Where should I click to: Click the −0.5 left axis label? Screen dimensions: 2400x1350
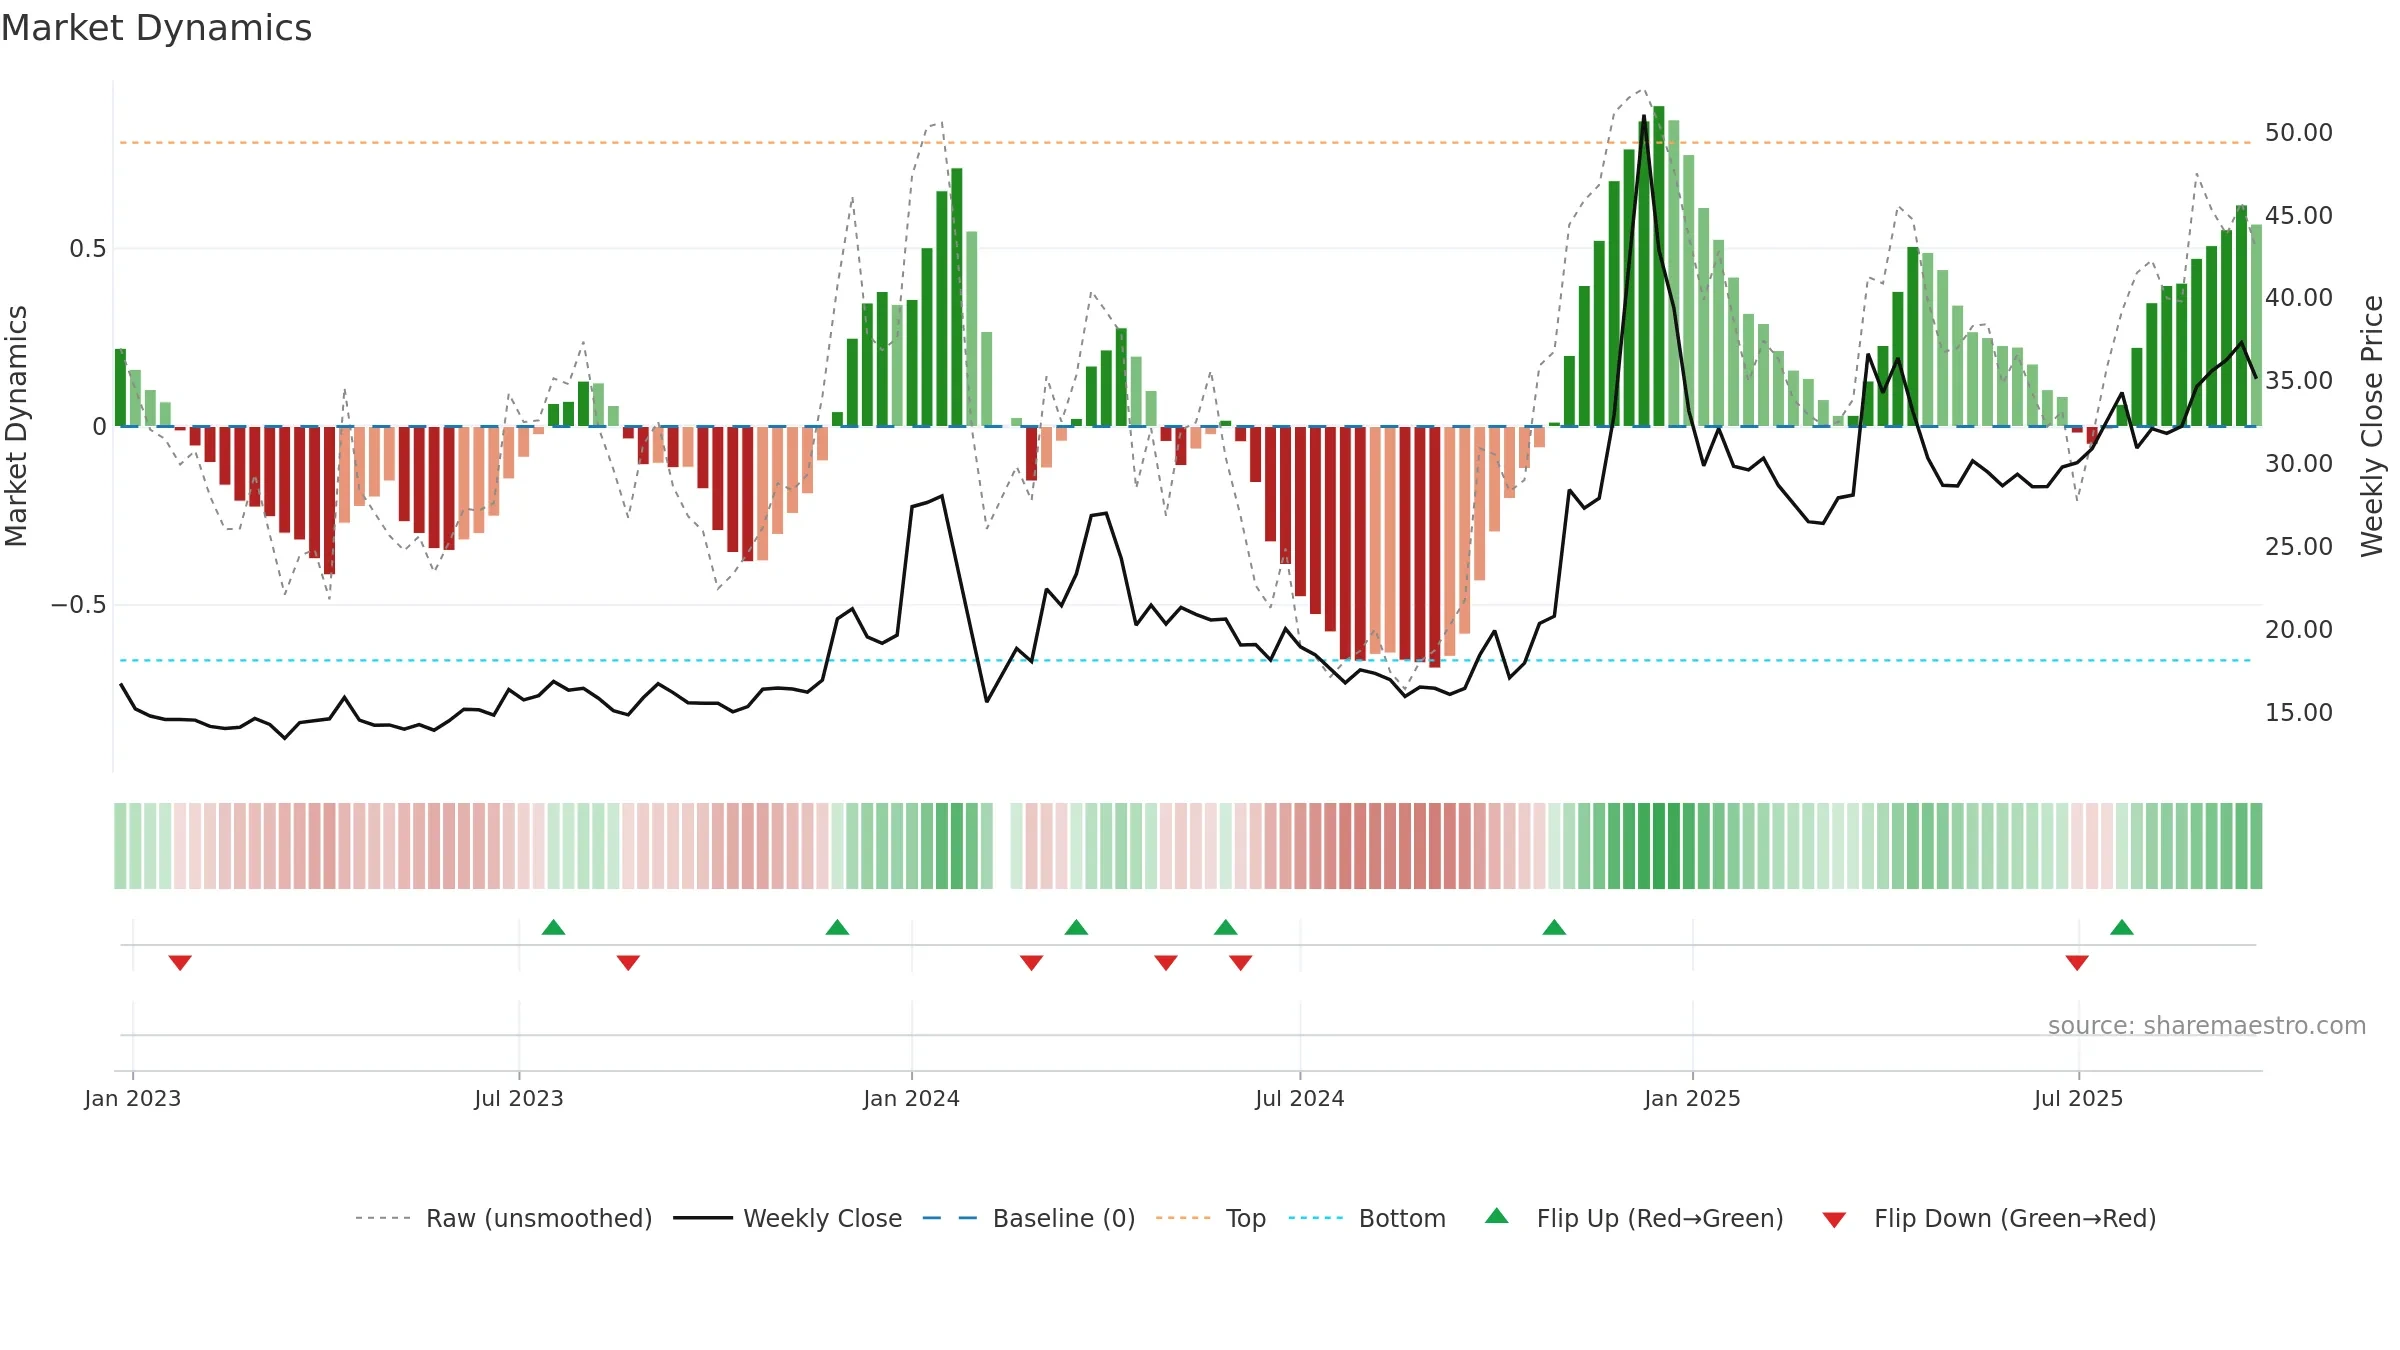click(78, 604)
